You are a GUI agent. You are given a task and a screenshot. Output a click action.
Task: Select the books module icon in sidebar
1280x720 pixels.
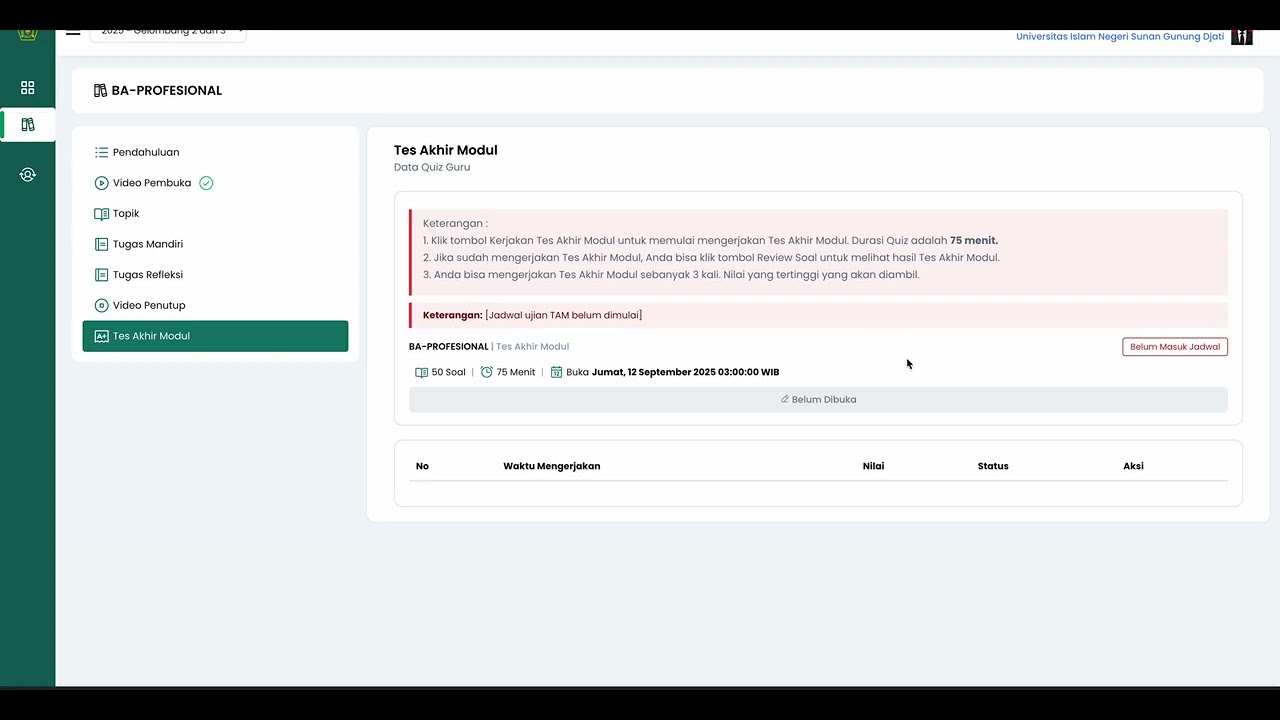(28, 125)
